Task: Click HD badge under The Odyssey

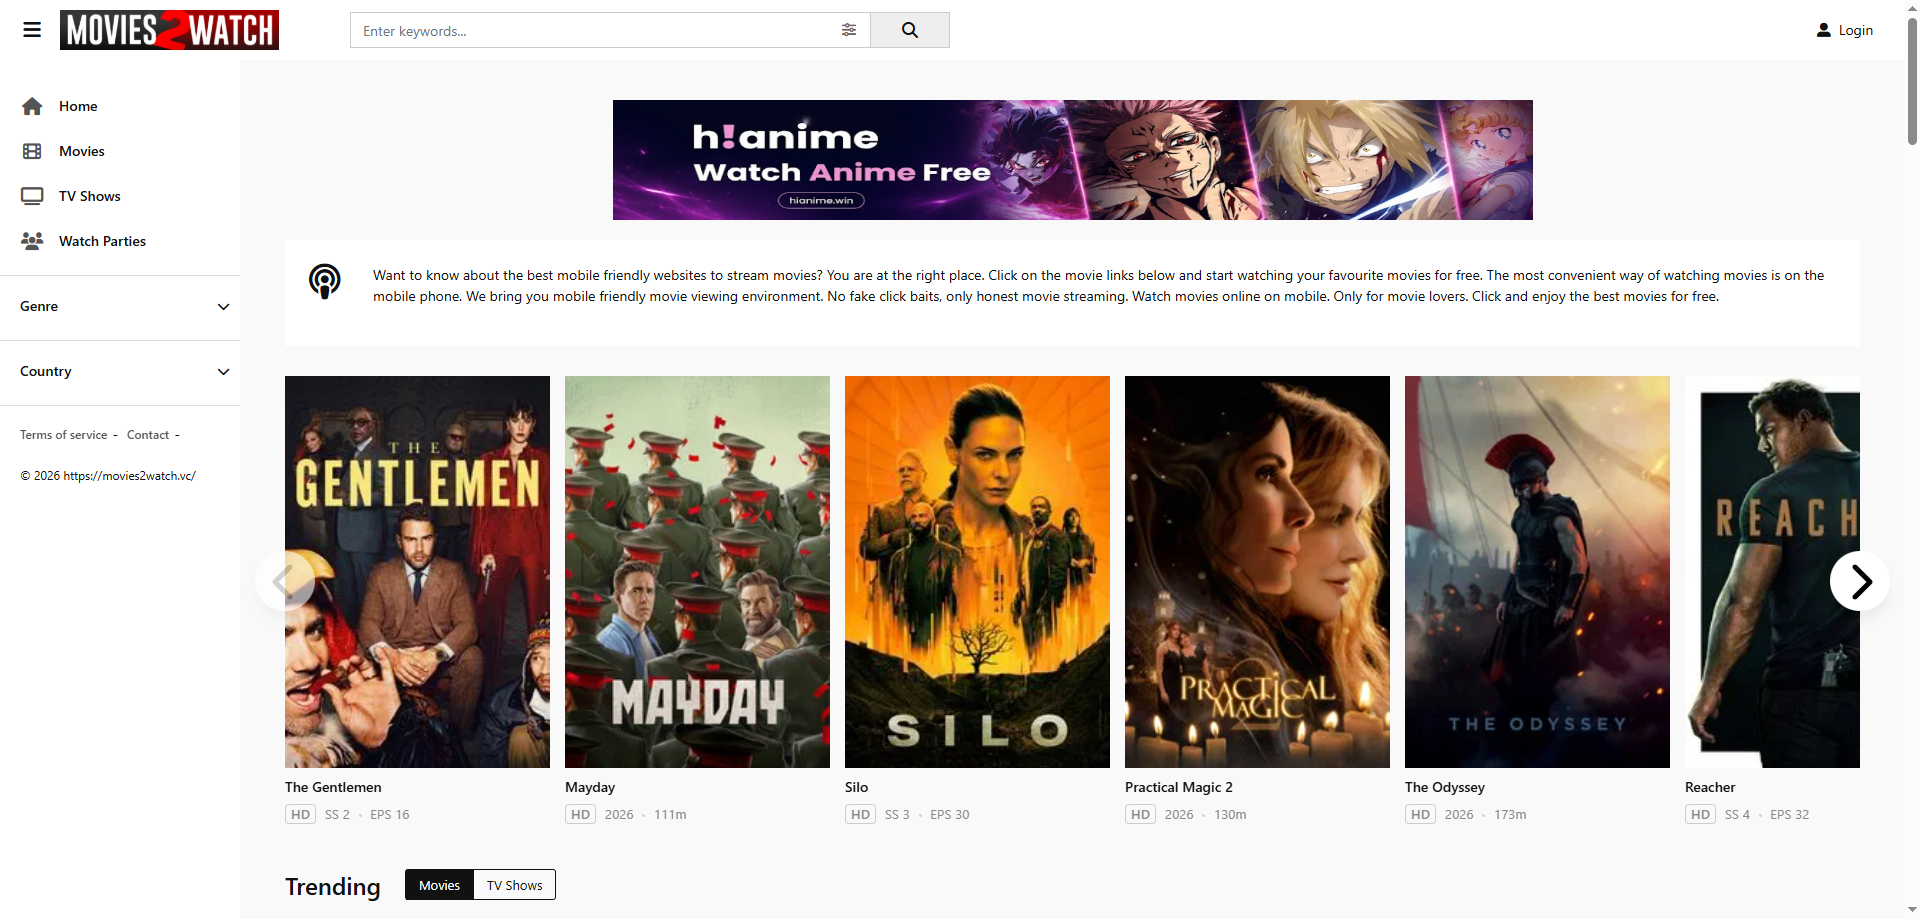Action: pos(1420,815)
